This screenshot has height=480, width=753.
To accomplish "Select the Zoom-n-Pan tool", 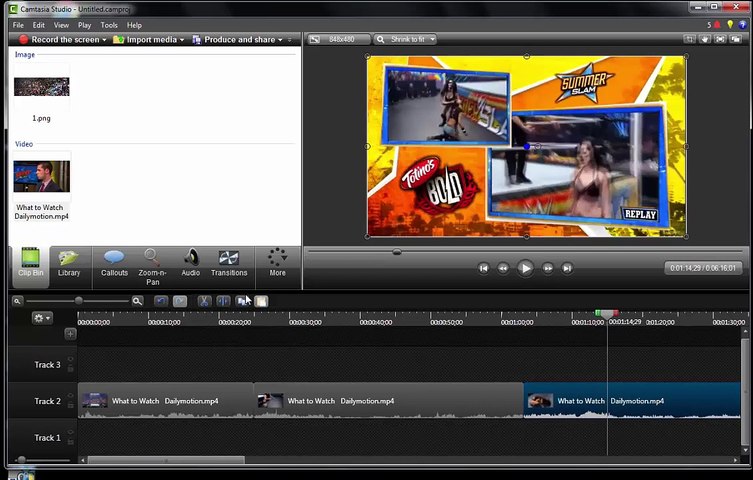I will tap(152, 267).
